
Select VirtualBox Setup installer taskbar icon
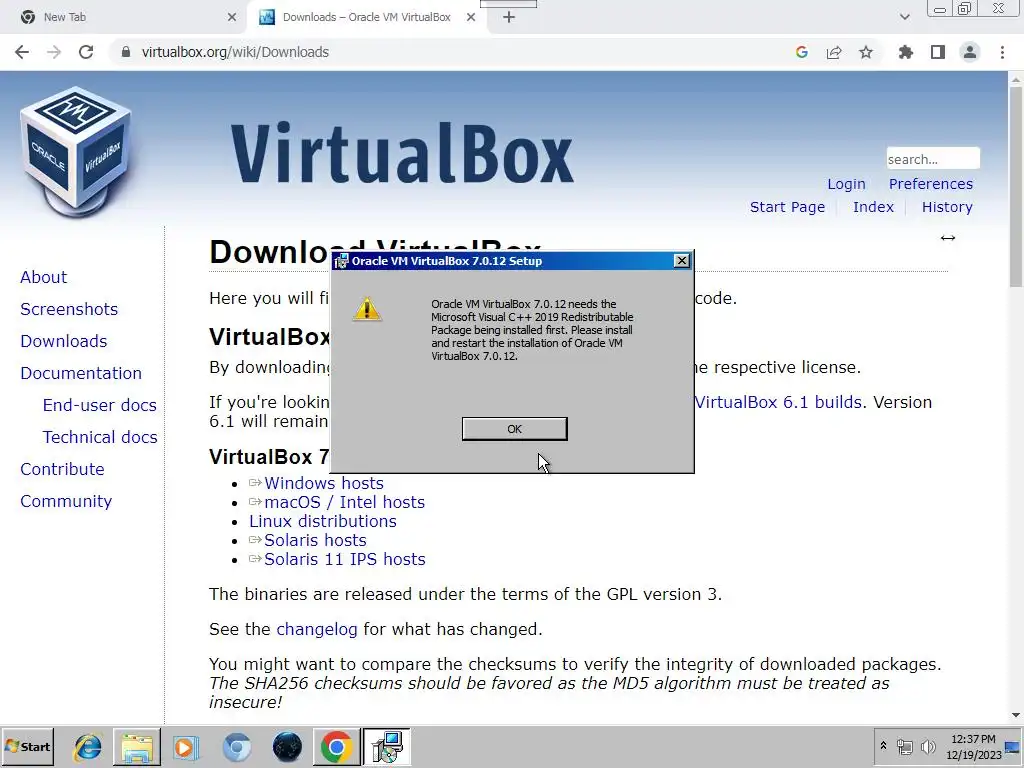387,746
